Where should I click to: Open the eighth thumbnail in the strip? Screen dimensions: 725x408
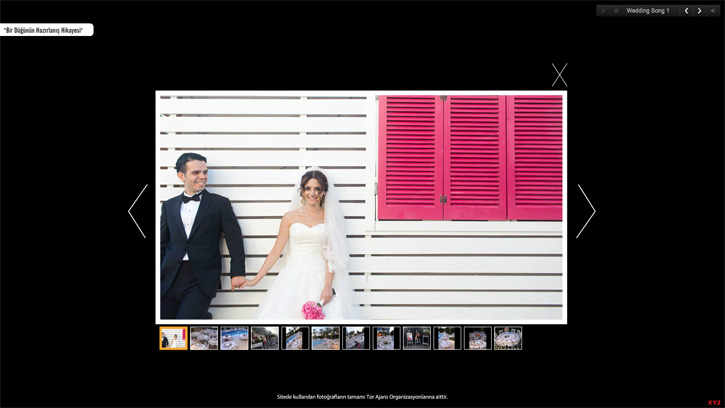[x=387, y=338]
